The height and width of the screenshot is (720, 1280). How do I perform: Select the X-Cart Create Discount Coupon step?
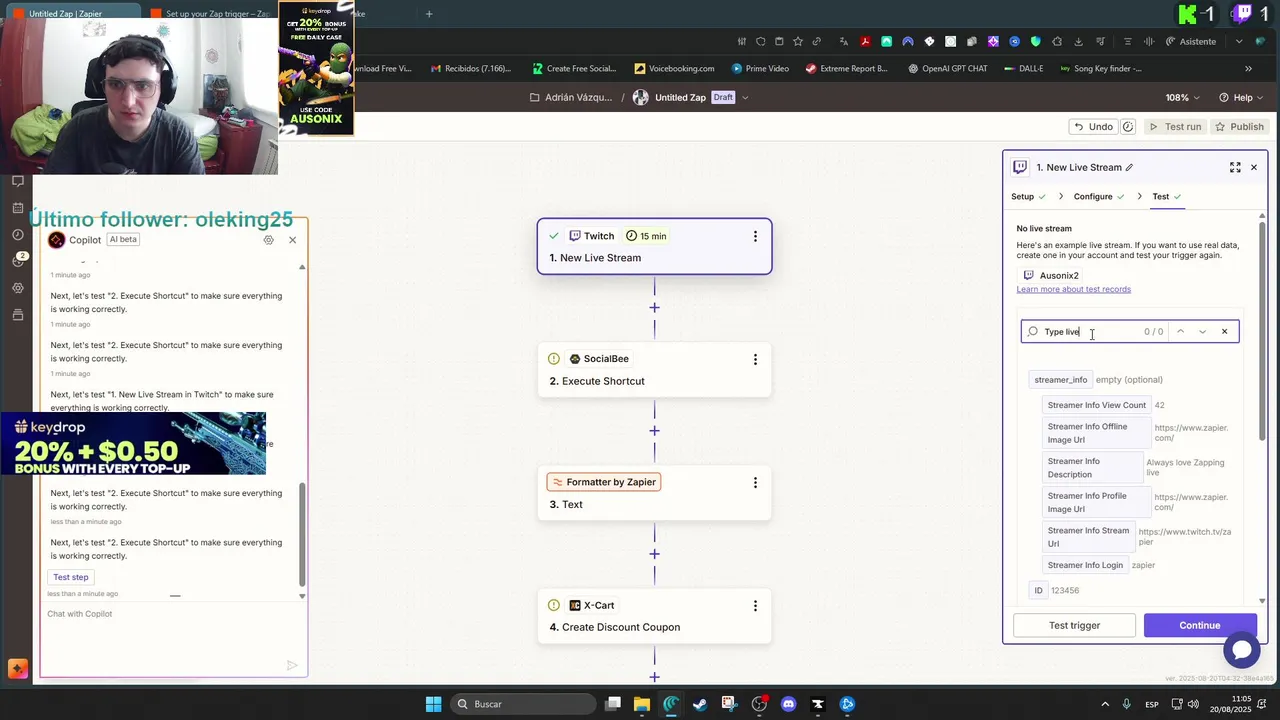click(x=654, y=616)
